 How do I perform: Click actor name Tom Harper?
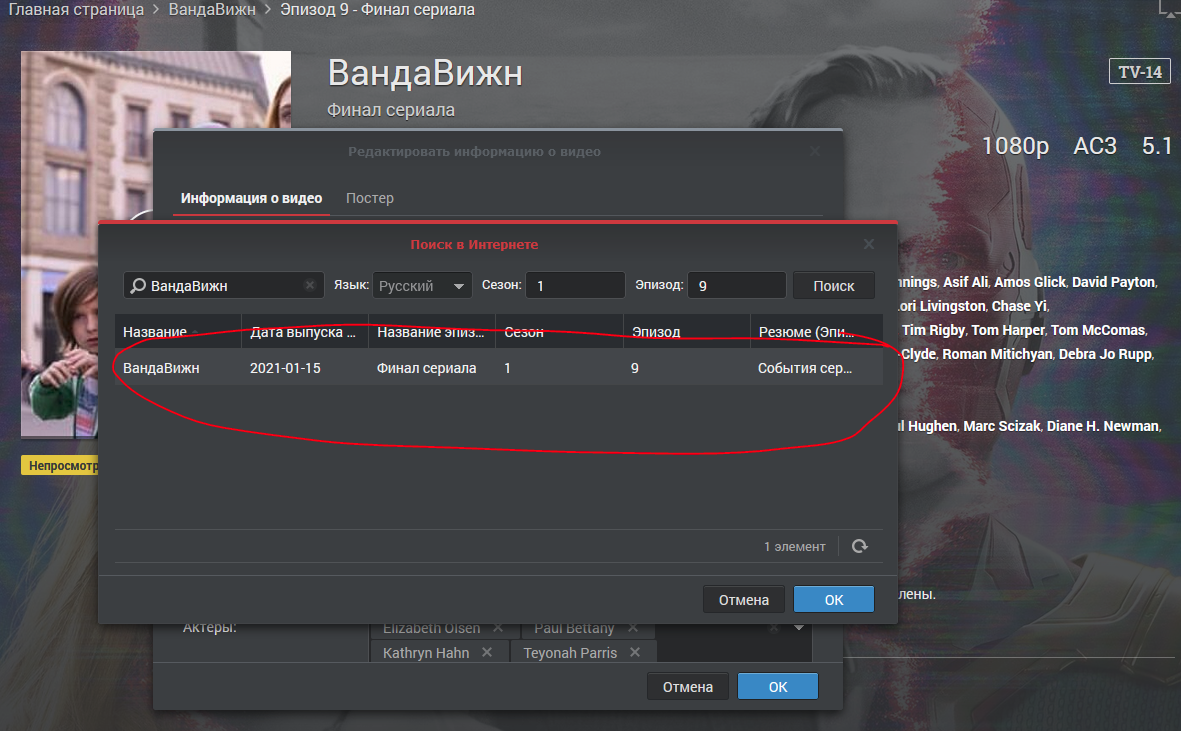click(x=1008, y=330)
